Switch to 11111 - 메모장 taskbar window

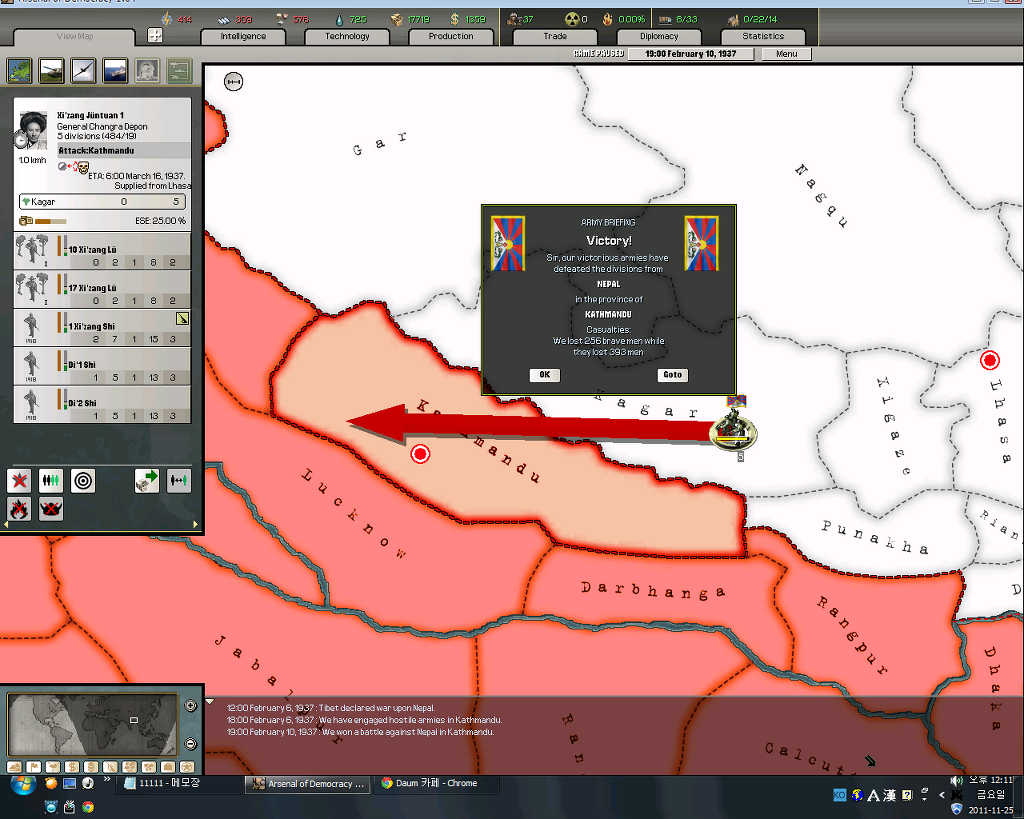click(178, 783)
